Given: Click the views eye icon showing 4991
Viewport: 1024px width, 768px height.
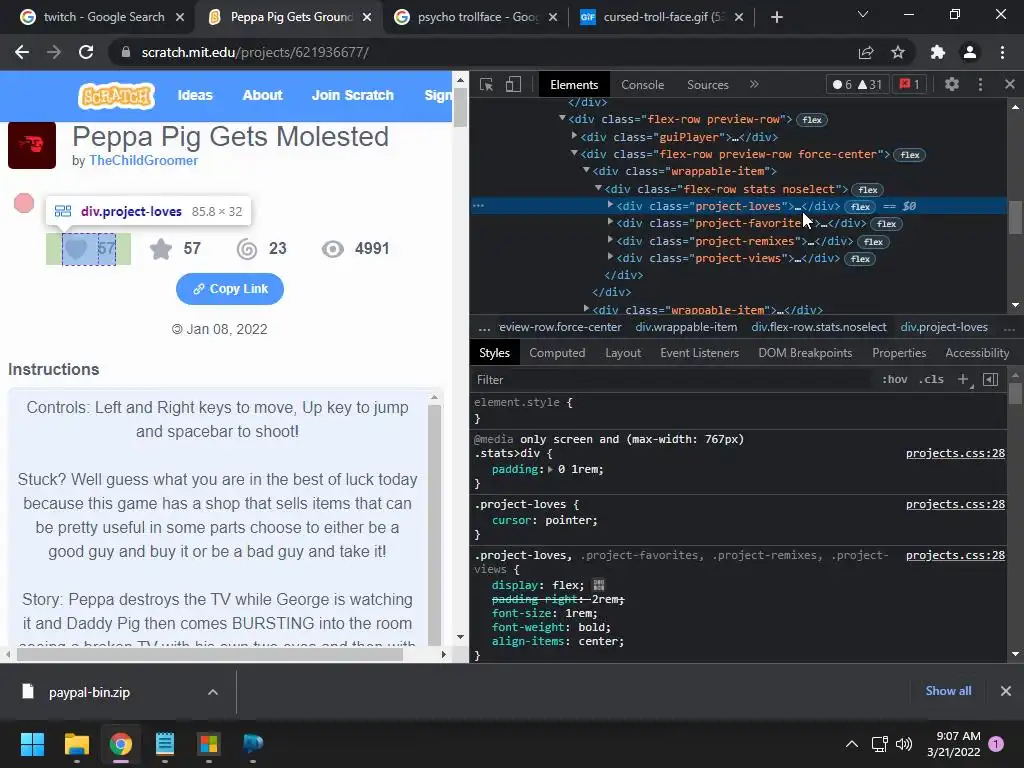Looking at the screenshot, I should [332, 249].
